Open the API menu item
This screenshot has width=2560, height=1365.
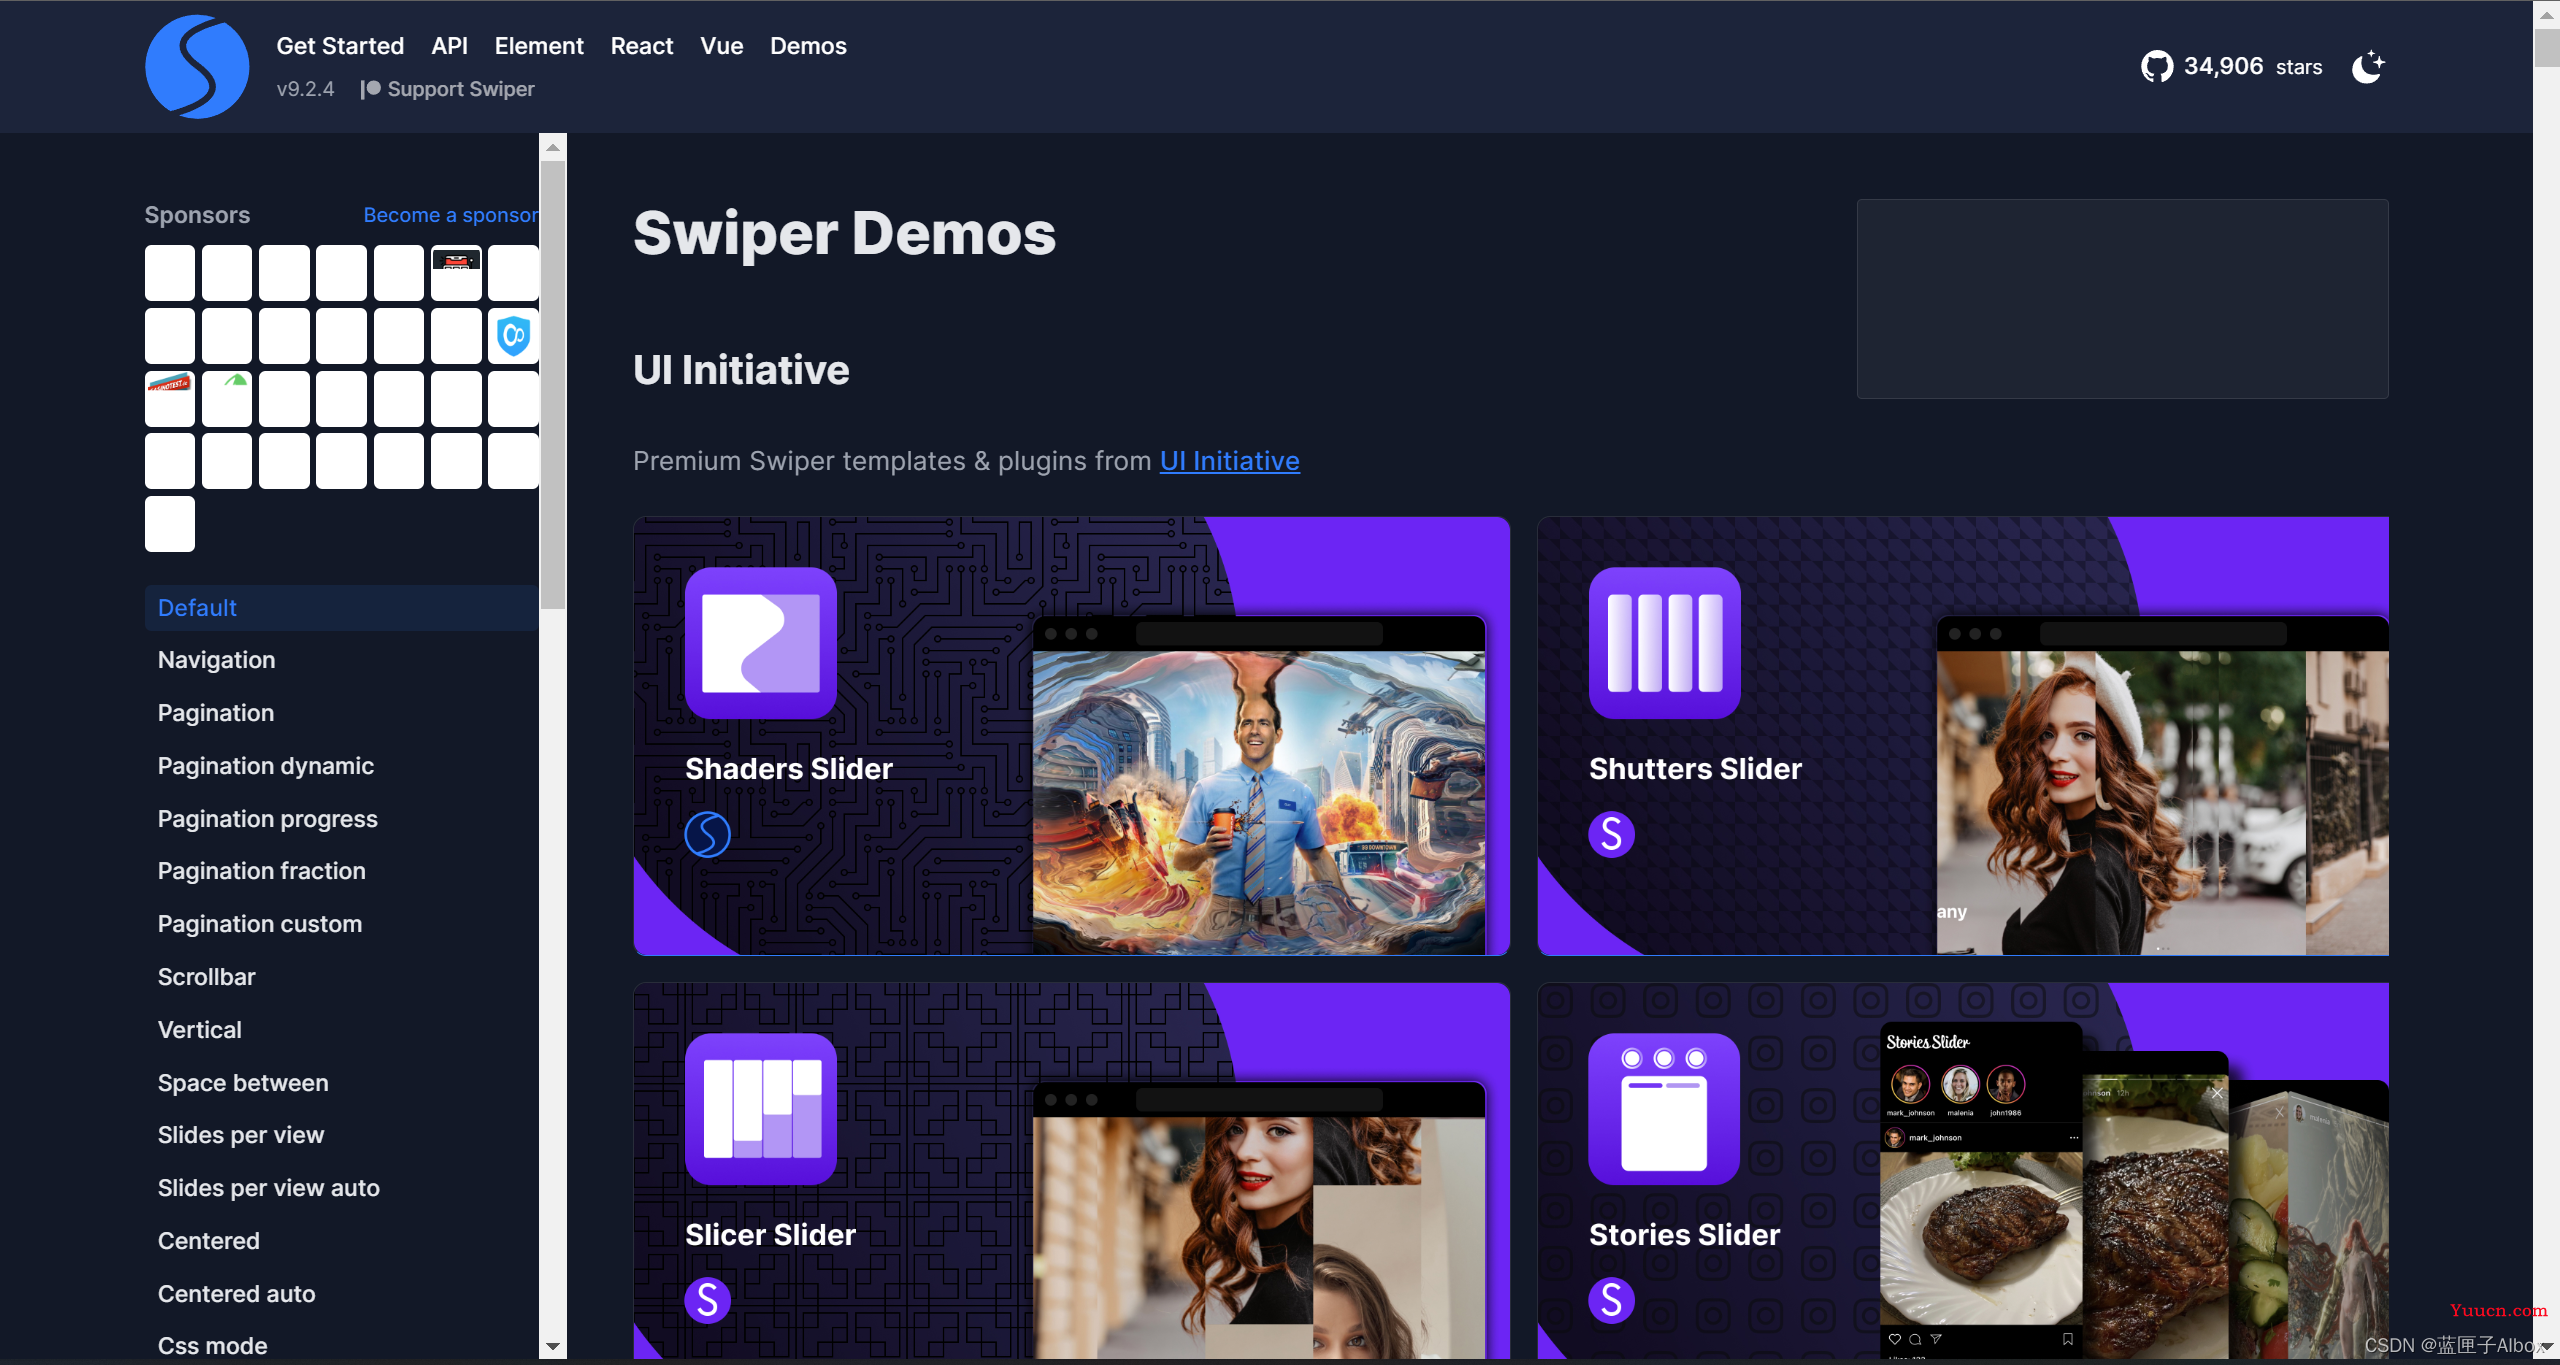tap(449, 46)
